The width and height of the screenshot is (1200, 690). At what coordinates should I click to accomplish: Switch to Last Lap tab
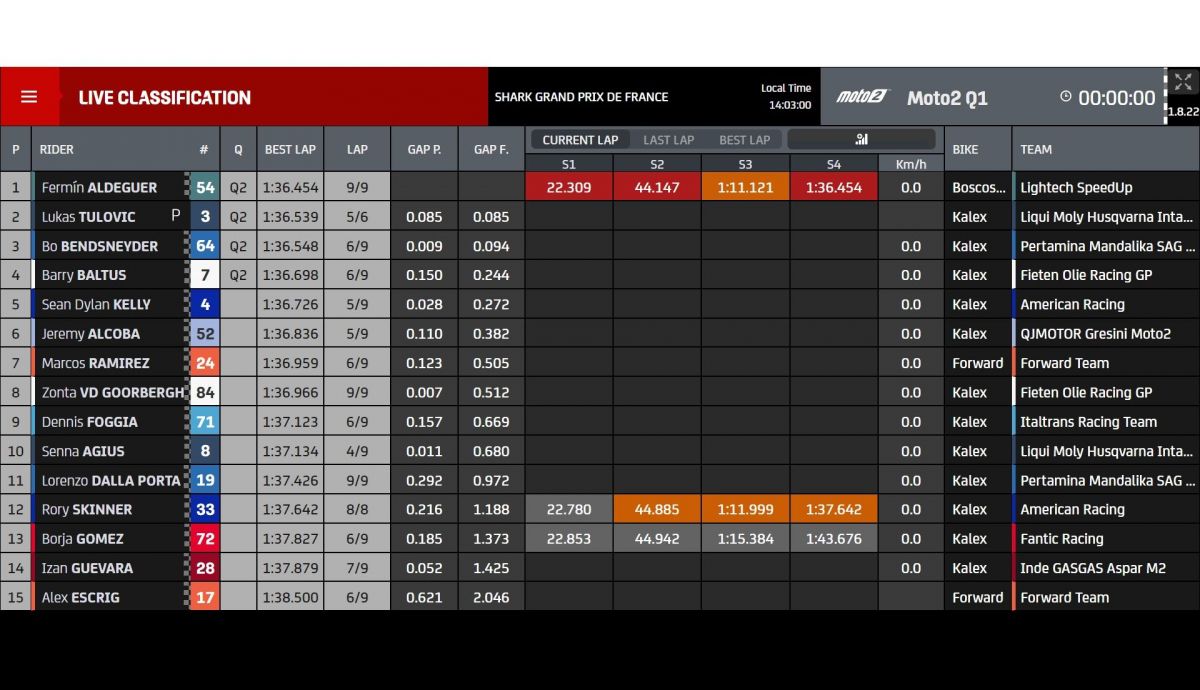pyautogui.click(x=669, y=140)
